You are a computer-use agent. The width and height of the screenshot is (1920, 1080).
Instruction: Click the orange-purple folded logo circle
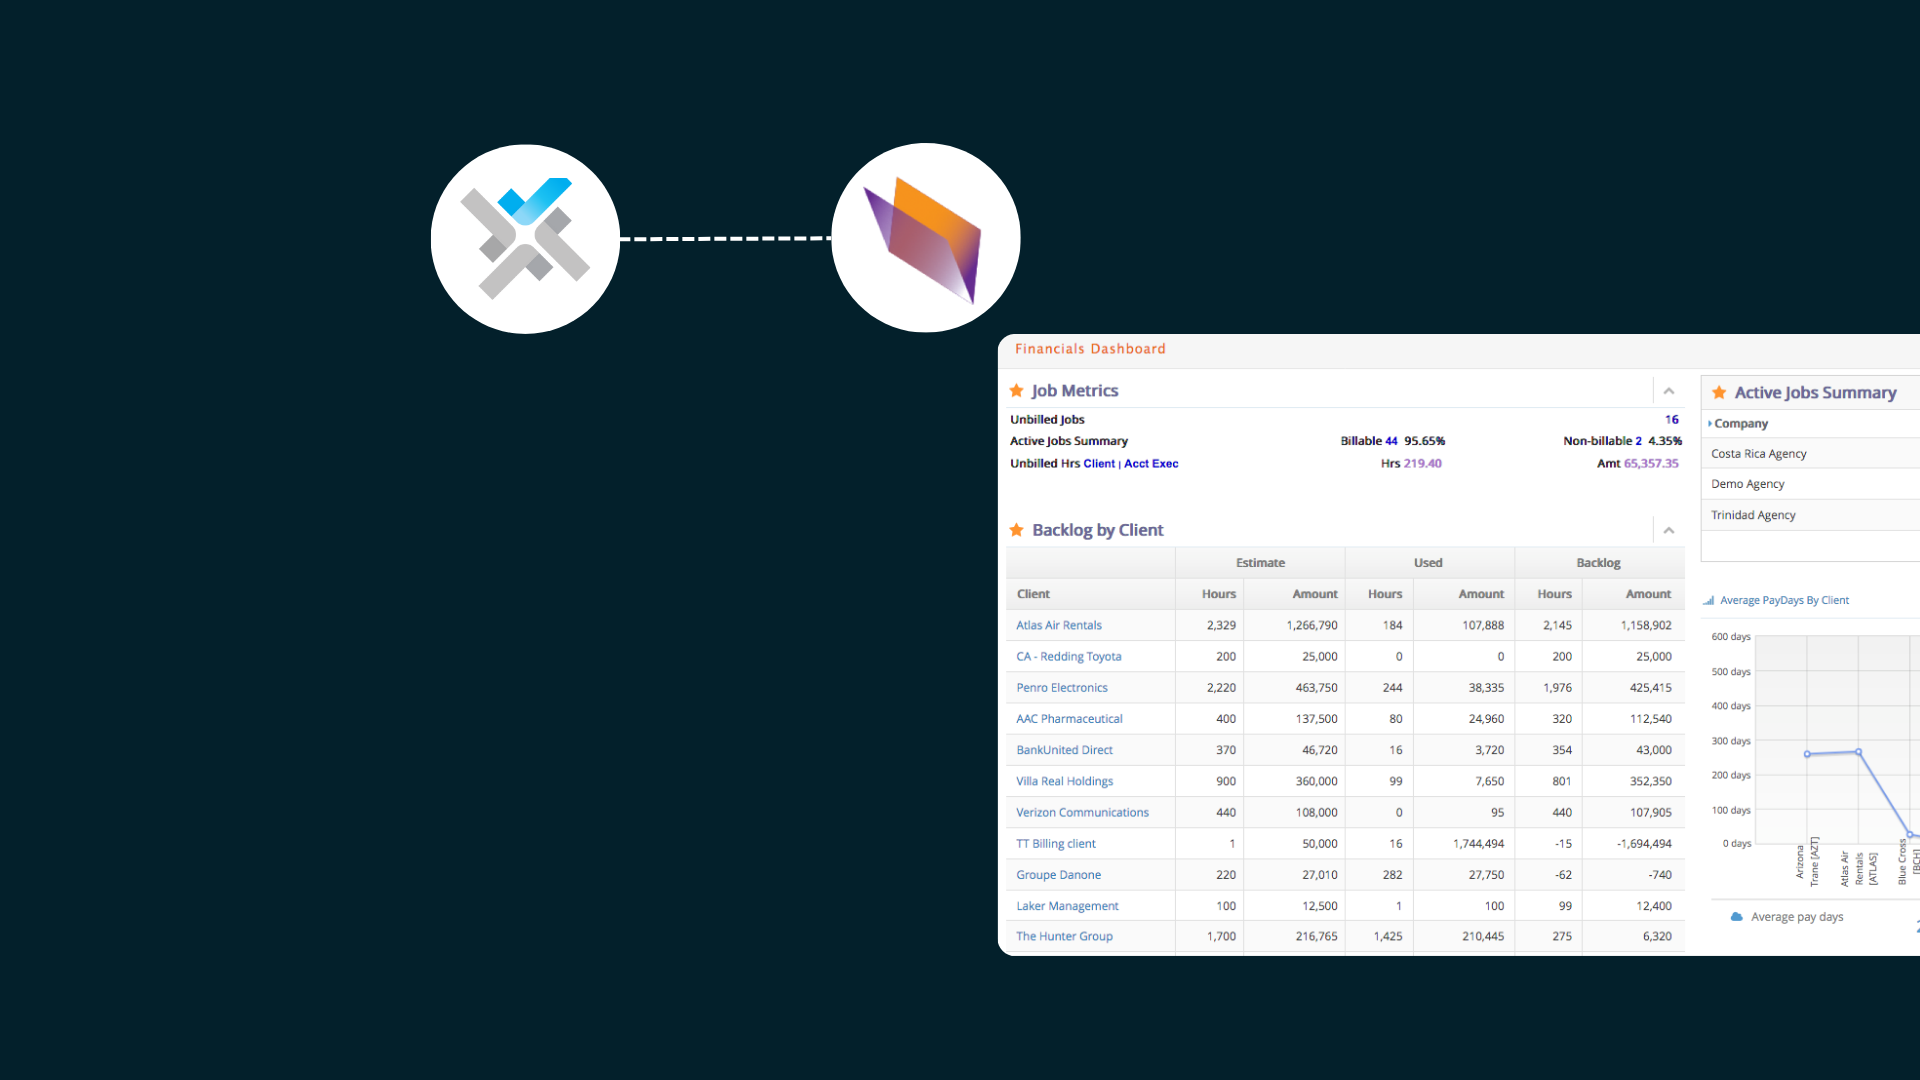(x=926, y=238)
